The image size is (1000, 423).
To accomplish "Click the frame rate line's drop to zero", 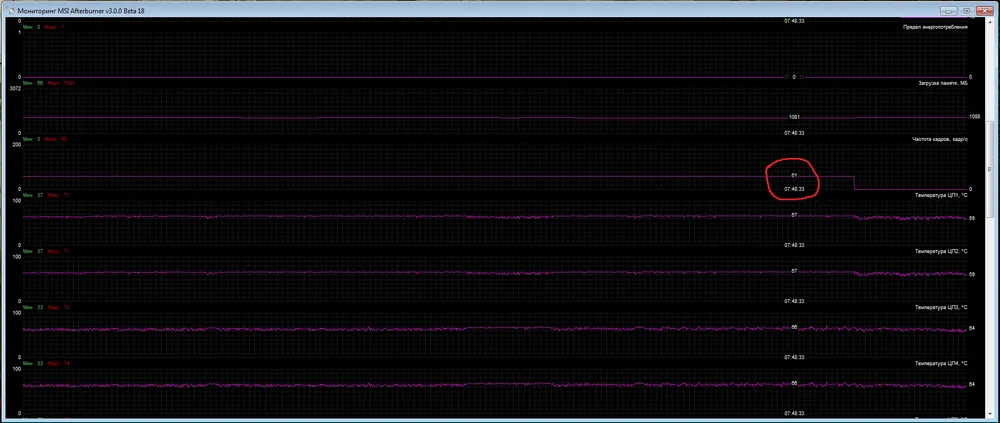I will pyautogui.click(x=855, y=183).
